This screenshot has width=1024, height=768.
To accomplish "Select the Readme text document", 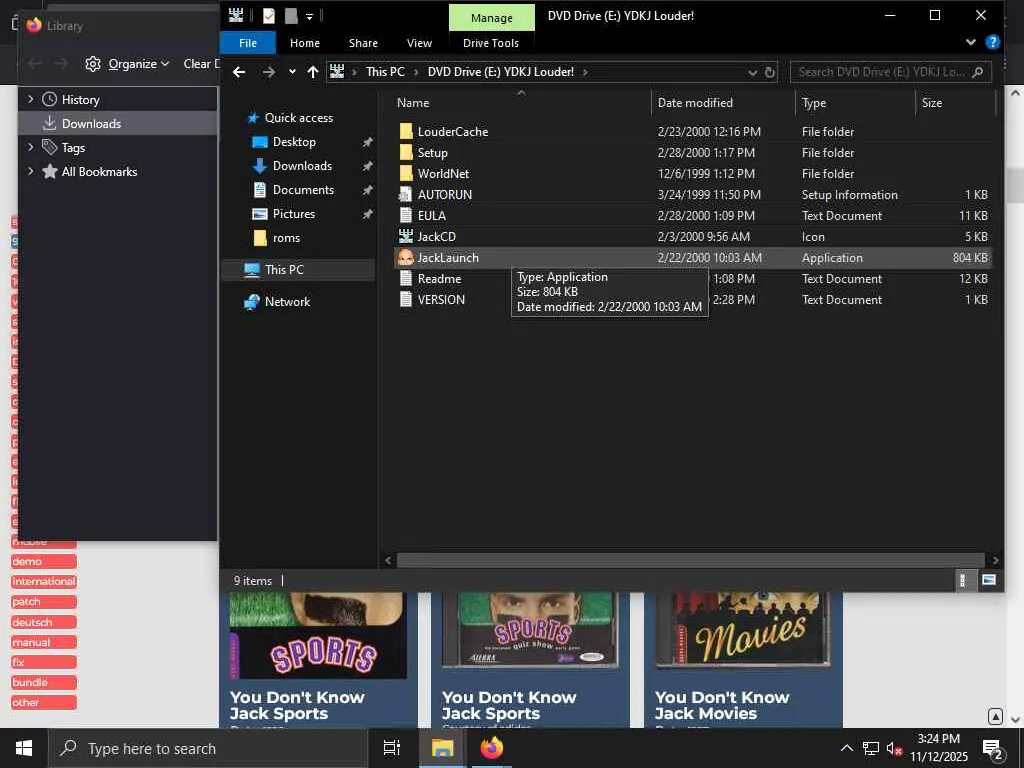I will (440, 279).
